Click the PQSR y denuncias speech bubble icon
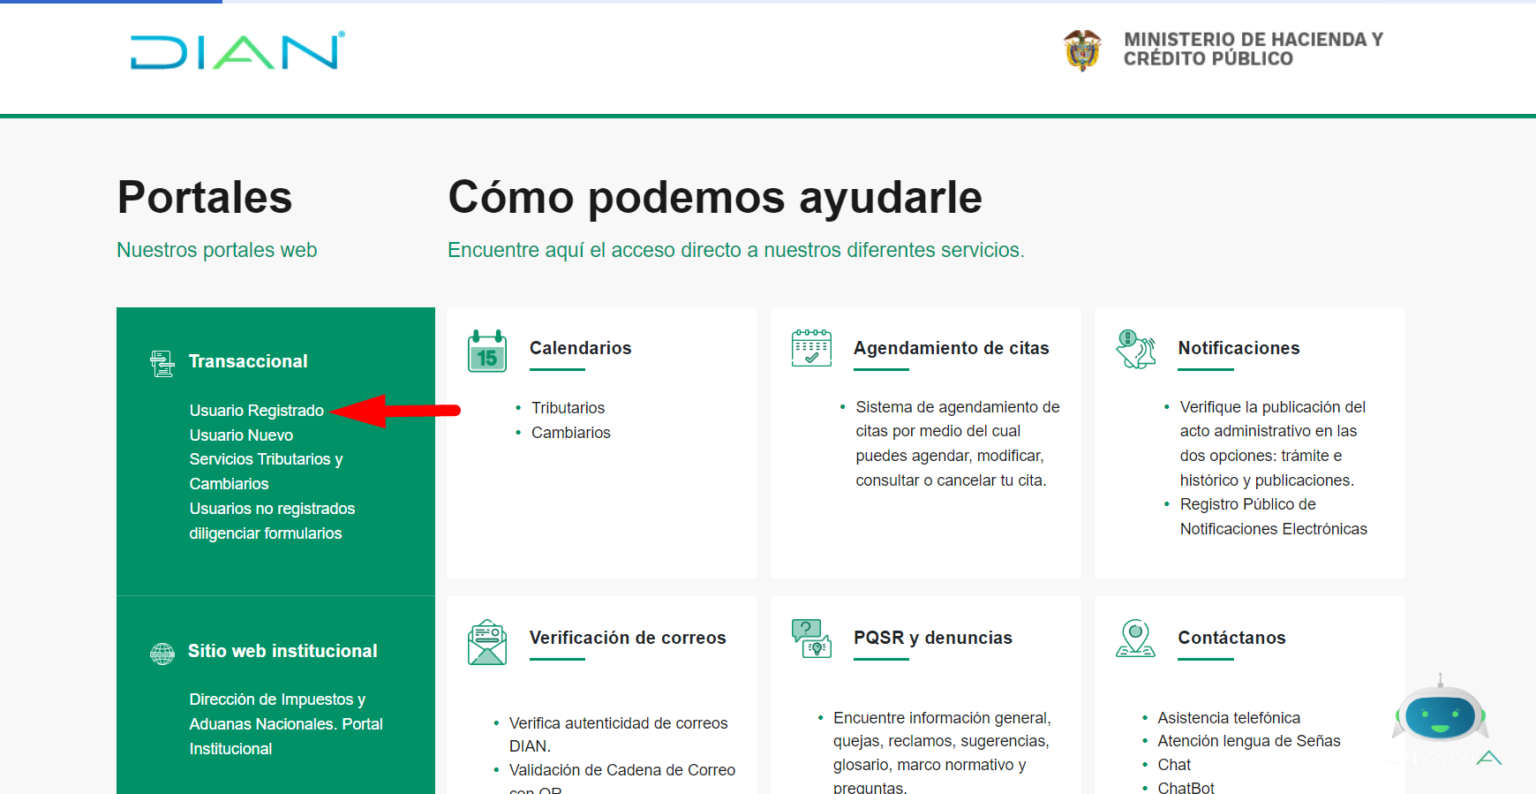Image resolution: width=1536 pixels, height=794 pixels. 811,639
